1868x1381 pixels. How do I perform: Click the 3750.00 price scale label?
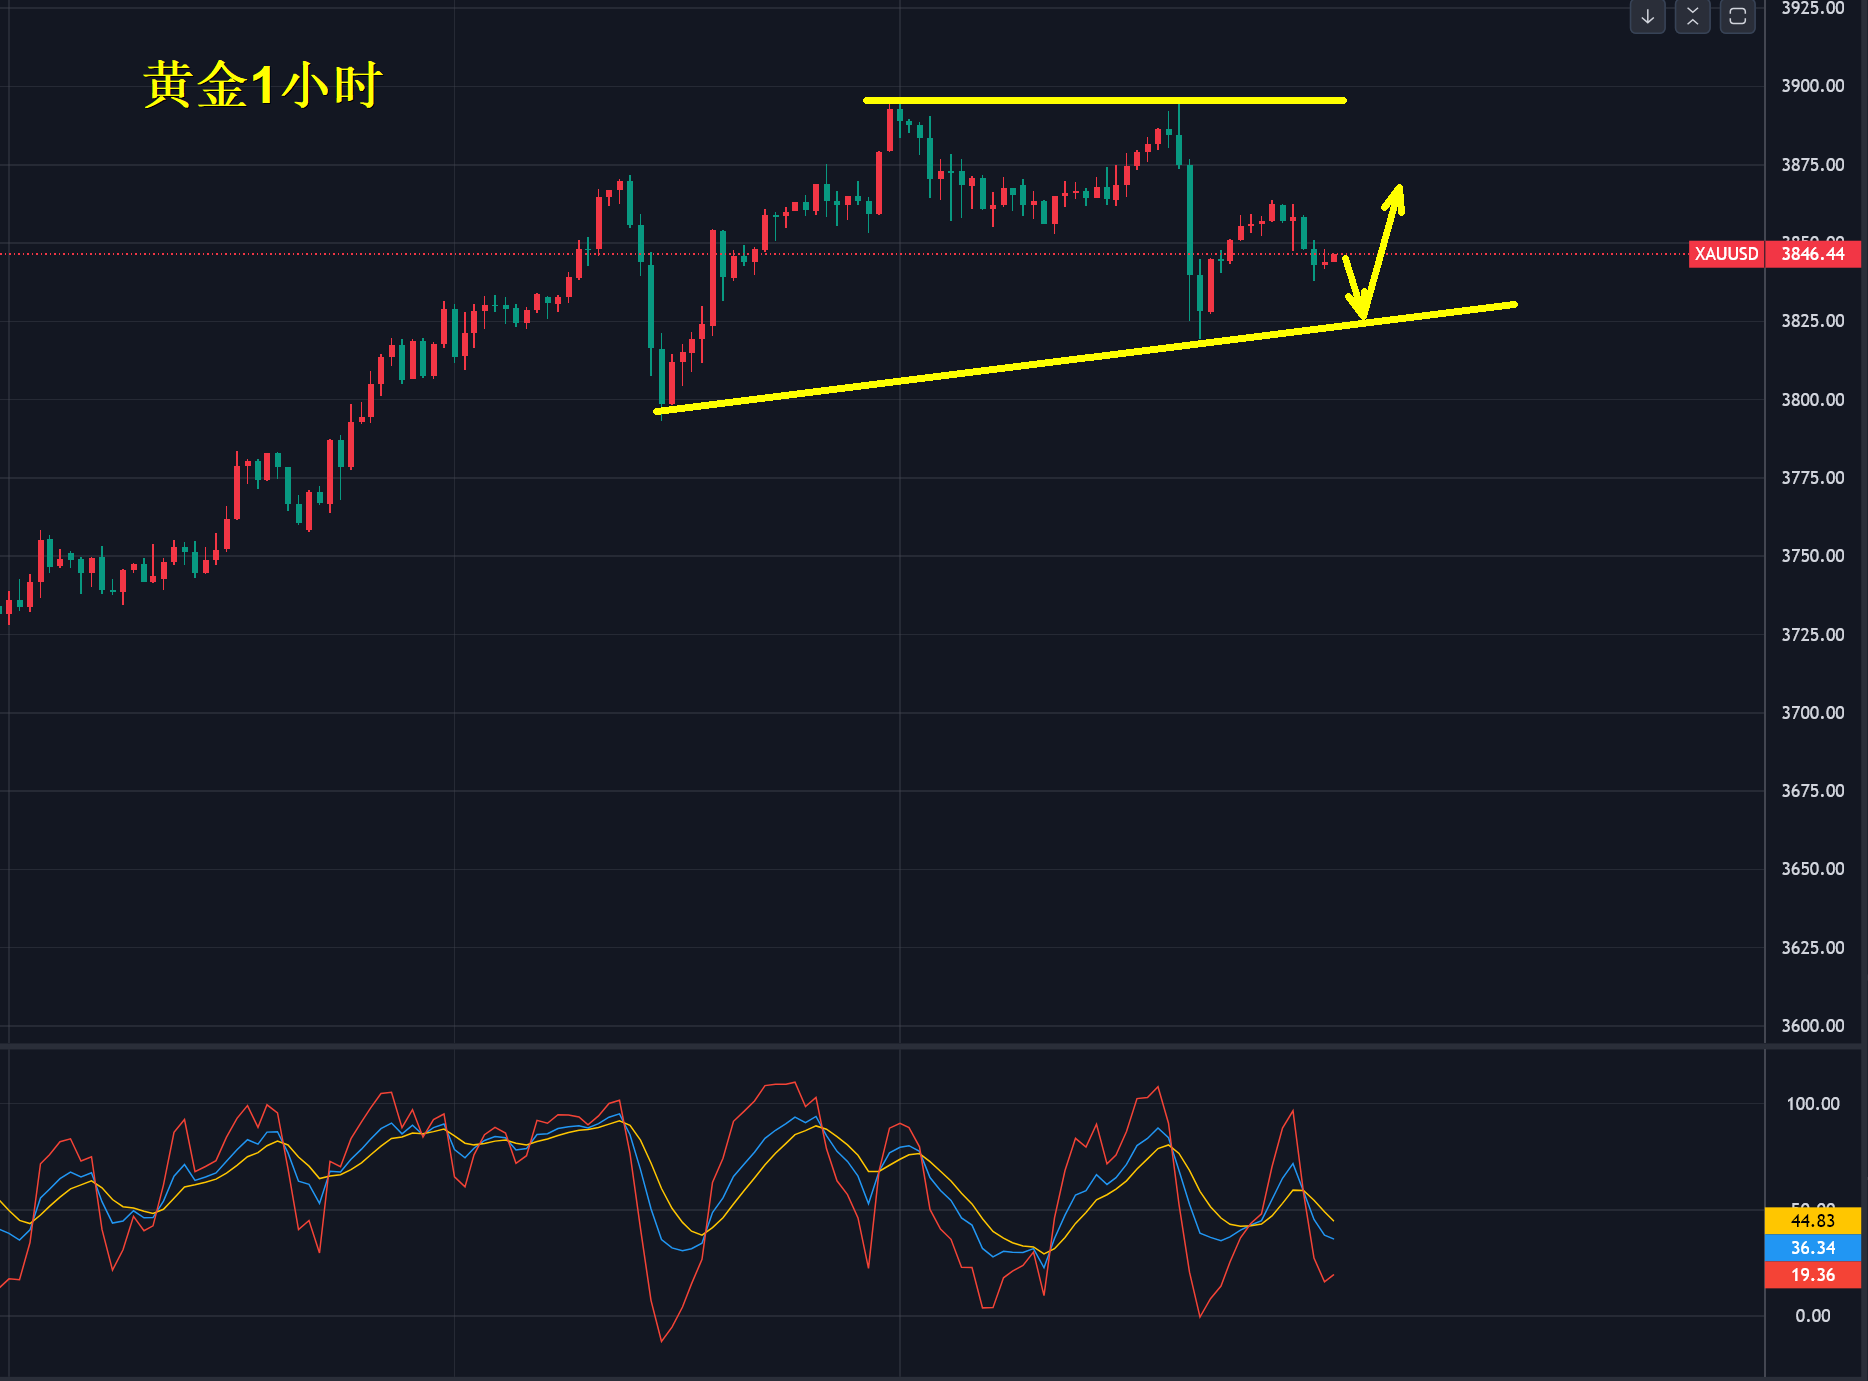pos(1812,556)
